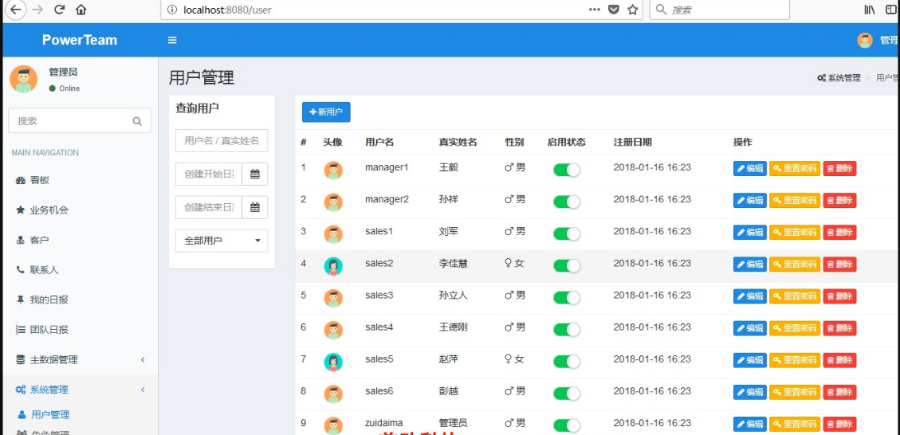Collapse 系统管理 menu chevron
The height and width of the screenshot is (435, 900).
pos(143,390)
